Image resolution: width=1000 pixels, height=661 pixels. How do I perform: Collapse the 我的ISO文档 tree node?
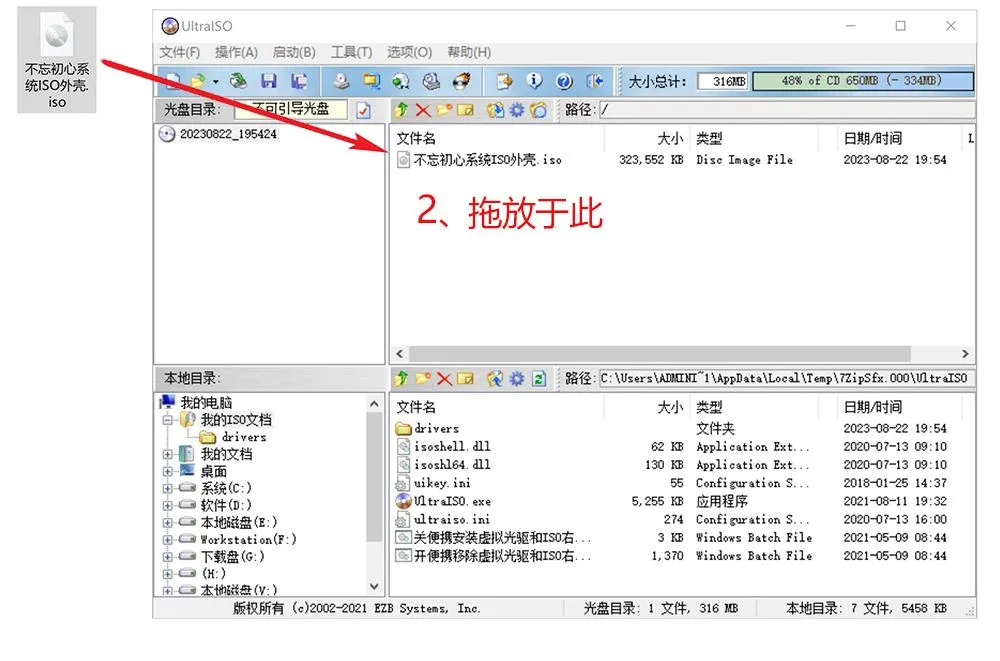pyautogui.click(x=168, y=421)
